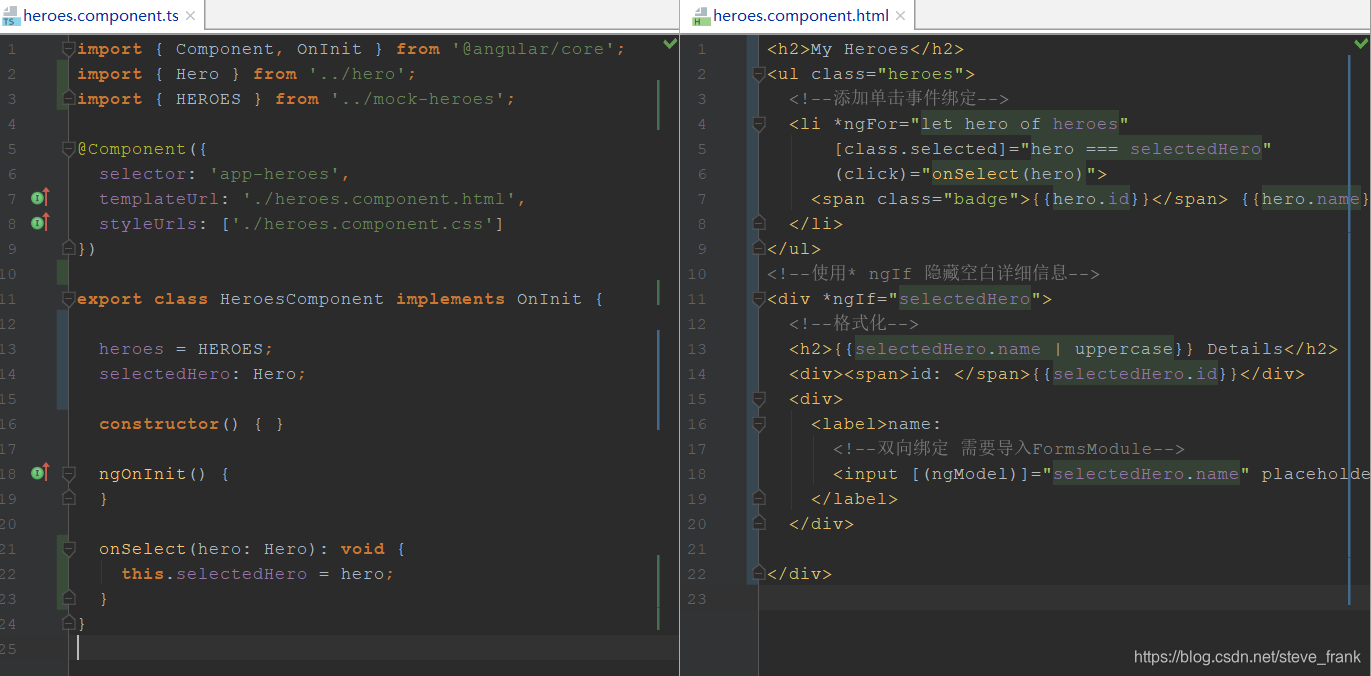Viewport: 1371px width, 676px height.
Task: Click the 'void' return type keyword
Action: 362,549
